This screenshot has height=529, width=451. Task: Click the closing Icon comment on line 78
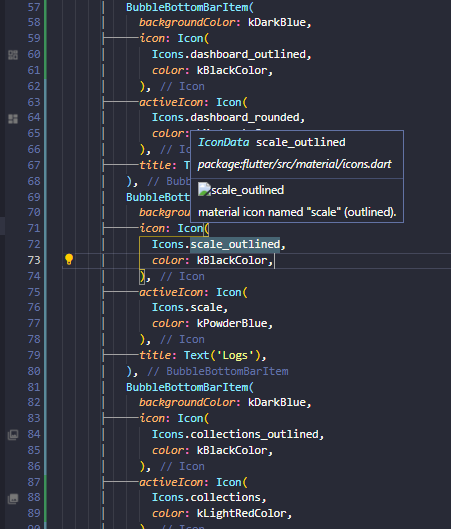click(x=182, y=339)
